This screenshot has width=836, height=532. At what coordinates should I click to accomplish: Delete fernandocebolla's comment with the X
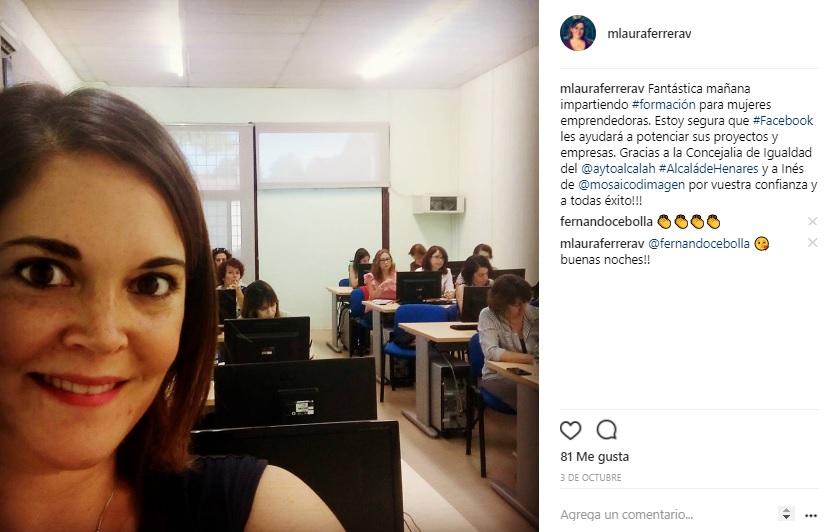(812, 221)
